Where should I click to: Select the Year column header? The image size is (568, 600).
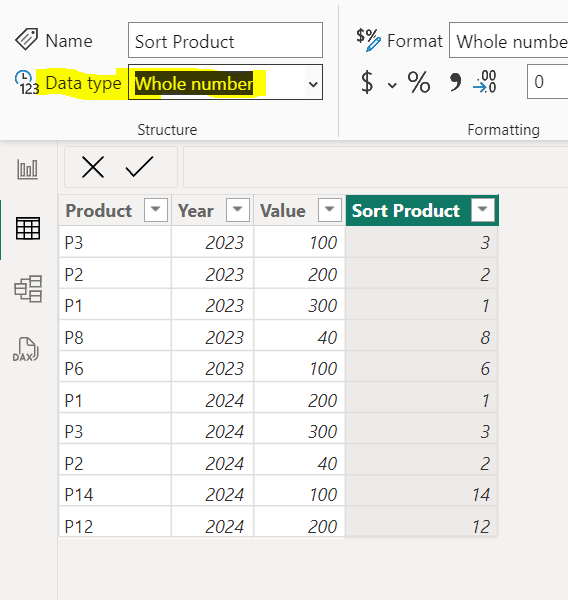[x=212, y=210]
